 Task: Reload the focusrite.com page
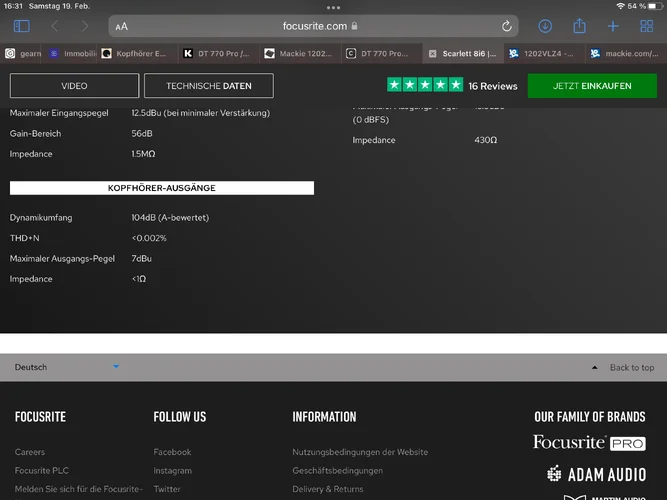tap(508, 26)
